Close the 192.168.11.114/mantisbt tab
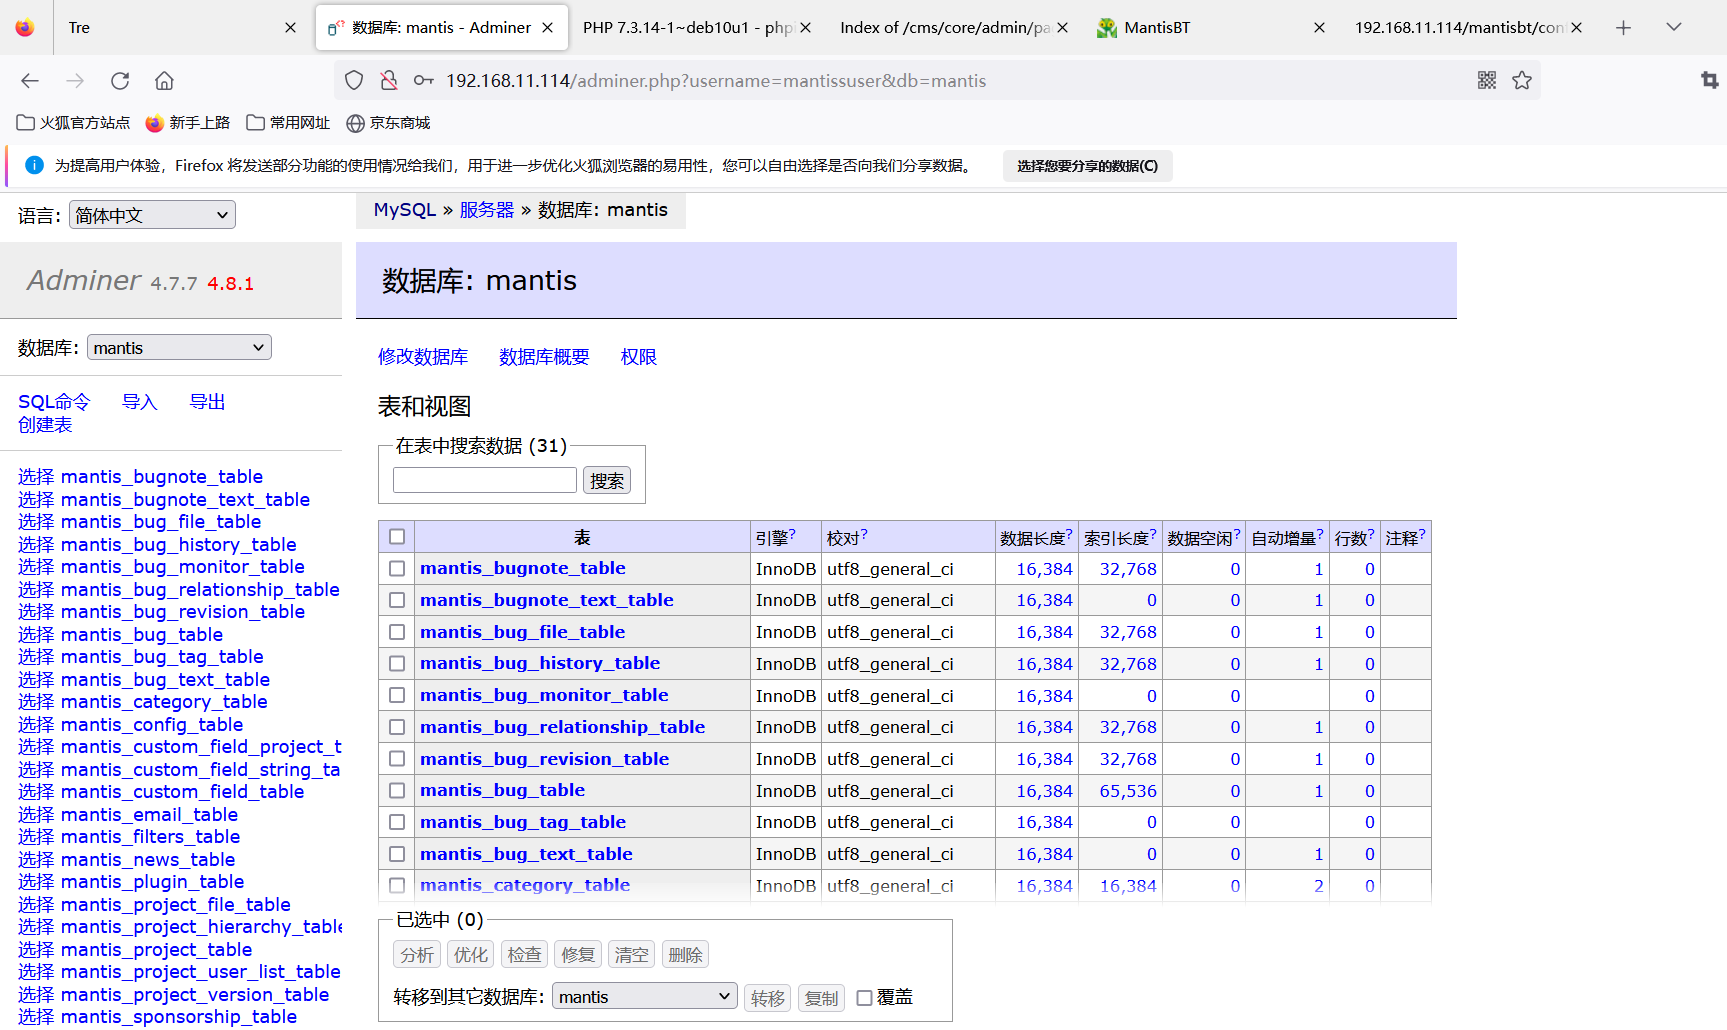This screenshot has height=1030, width=1727. (x=1577, y=28)
